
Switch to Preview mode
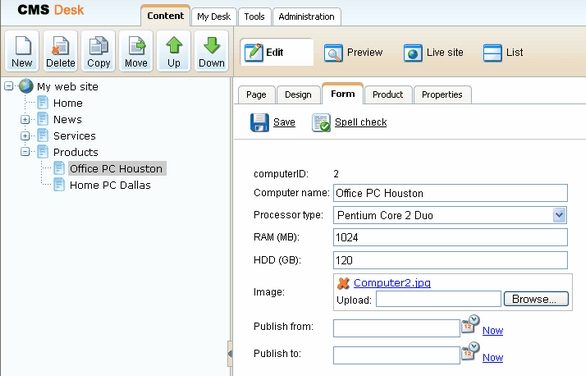[x=354, y=52]
